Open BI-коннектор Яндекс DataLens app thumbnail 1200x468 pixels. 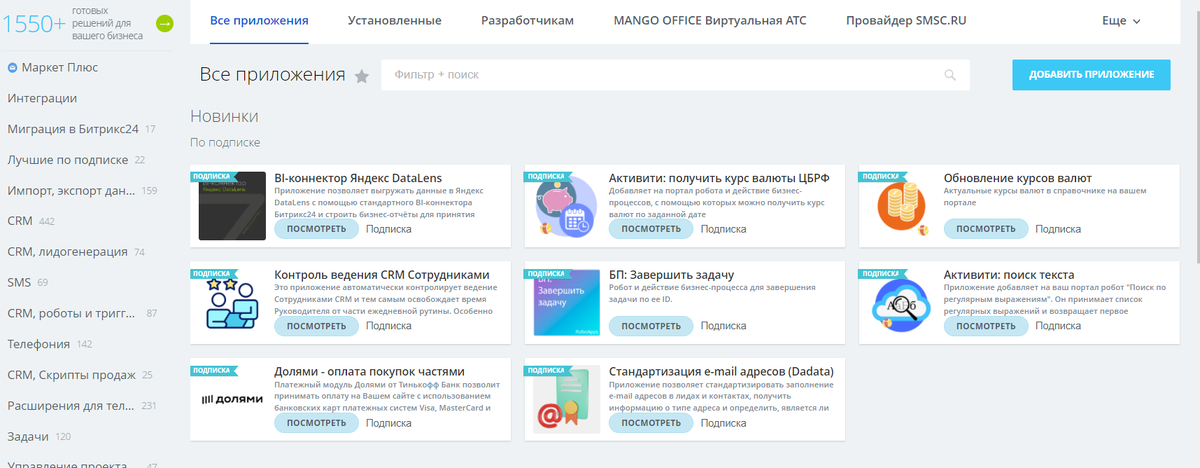[x=232, y=206]
